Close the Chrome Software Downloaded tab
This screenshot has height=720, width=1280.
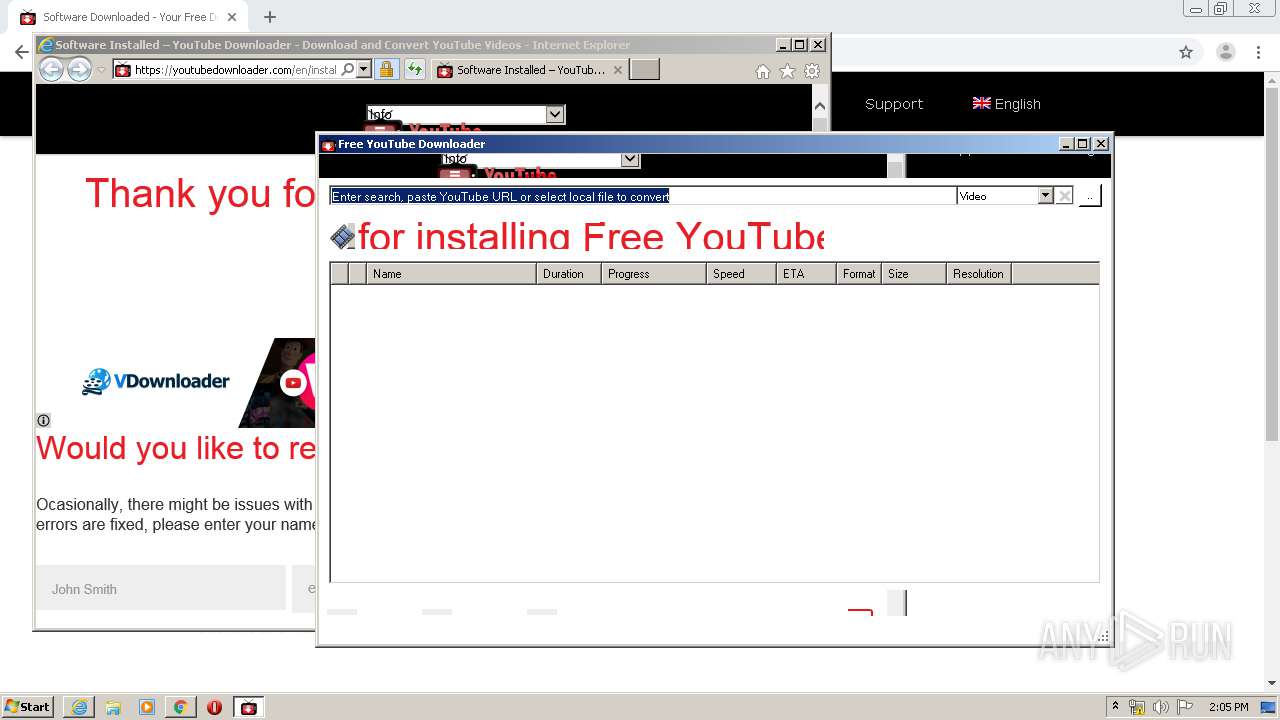click(232, 17)
